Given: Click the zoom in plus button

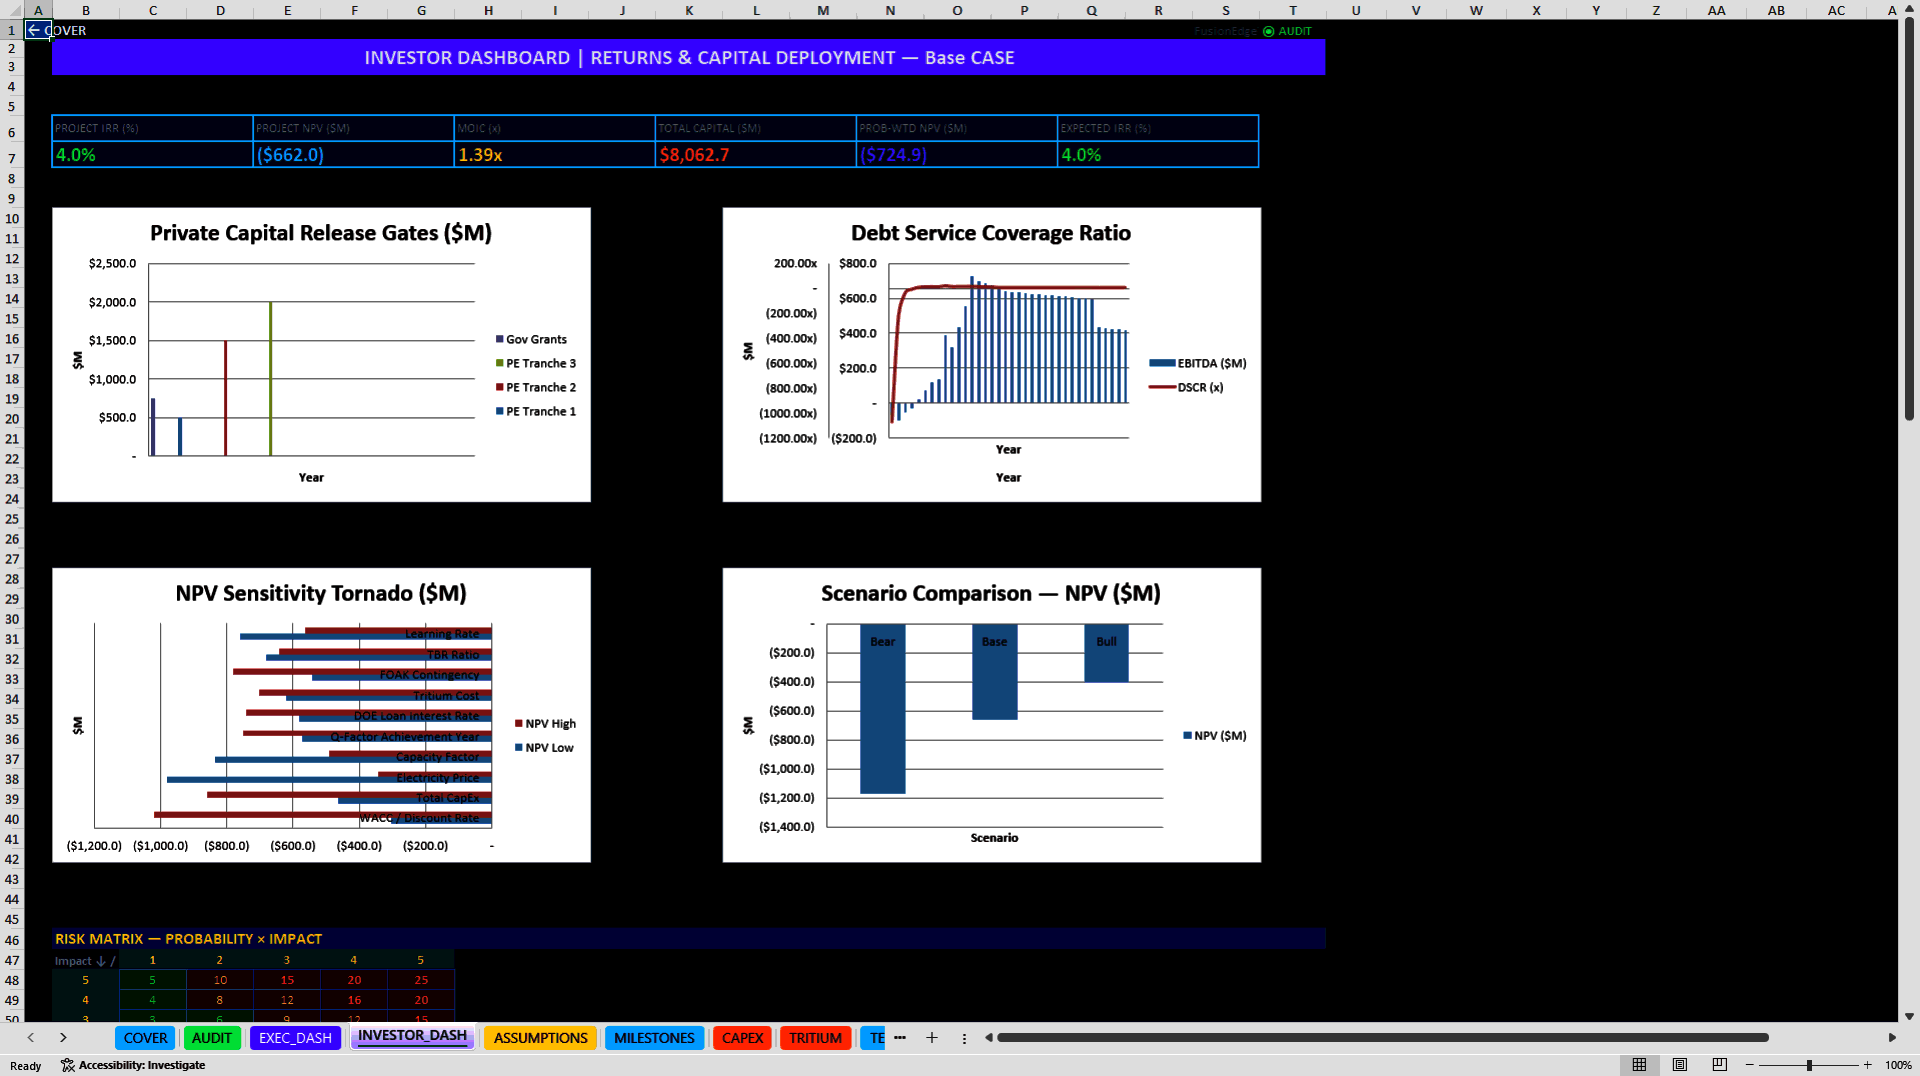Looking at the screenshot, I should [1868, 1065].
